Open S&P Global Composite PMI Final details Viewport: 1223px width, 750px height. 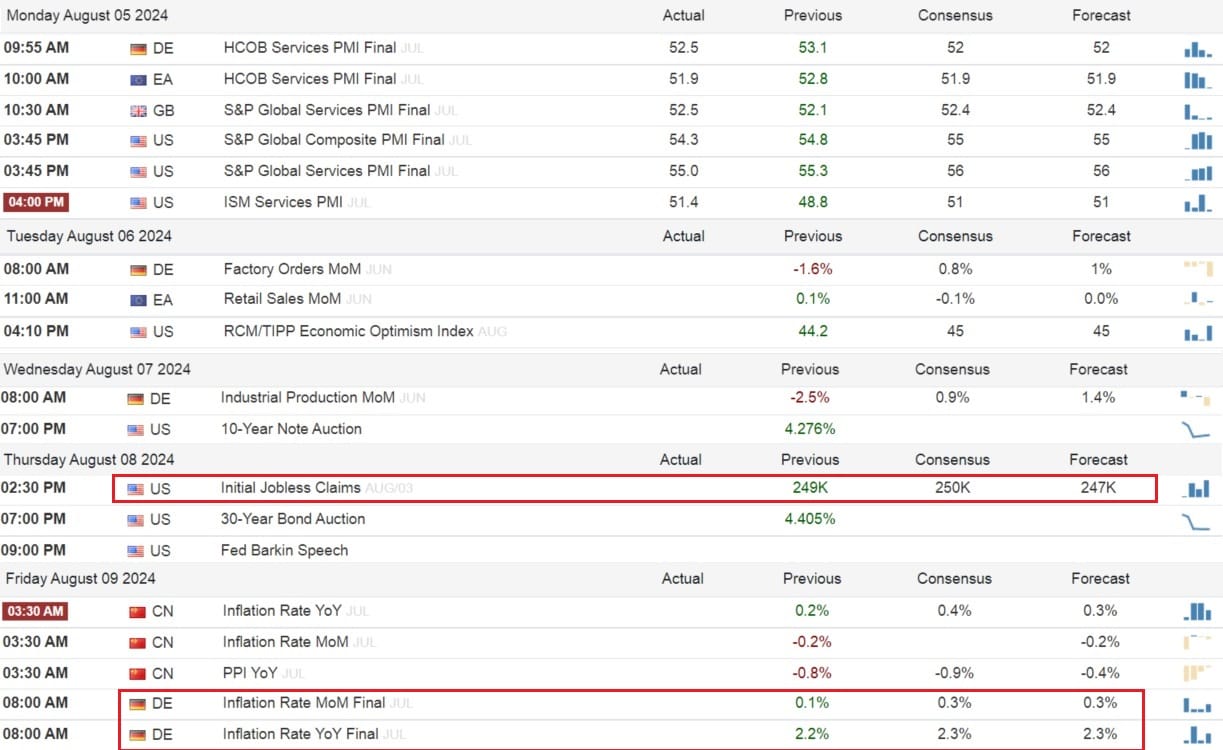tap(333, 140)
